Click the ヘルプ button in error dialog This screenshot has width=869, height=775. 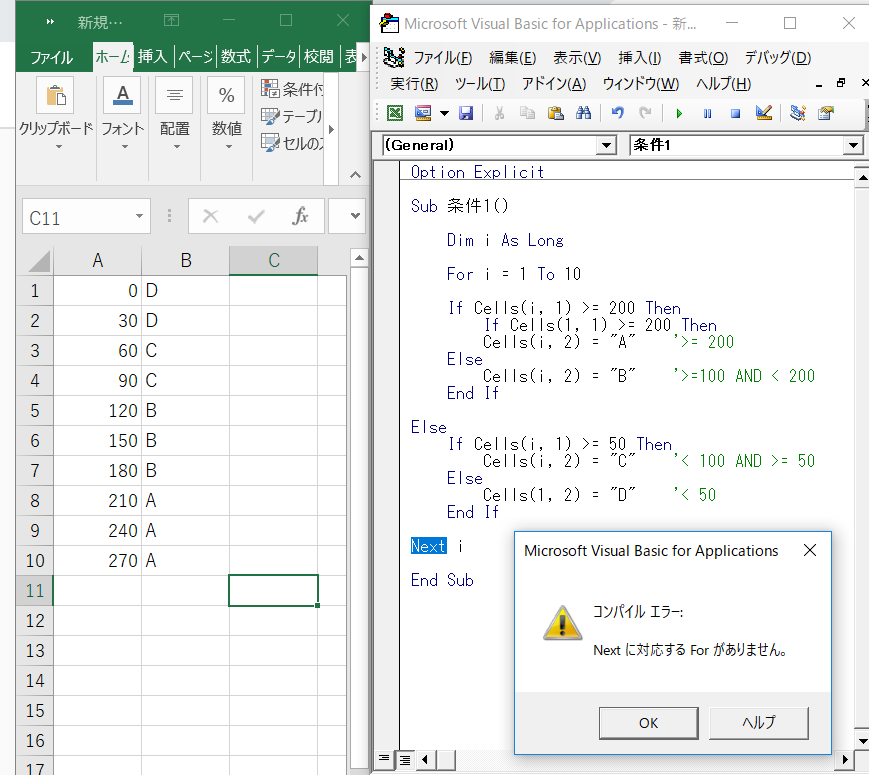pyautogui.click(x=759, y=723)
